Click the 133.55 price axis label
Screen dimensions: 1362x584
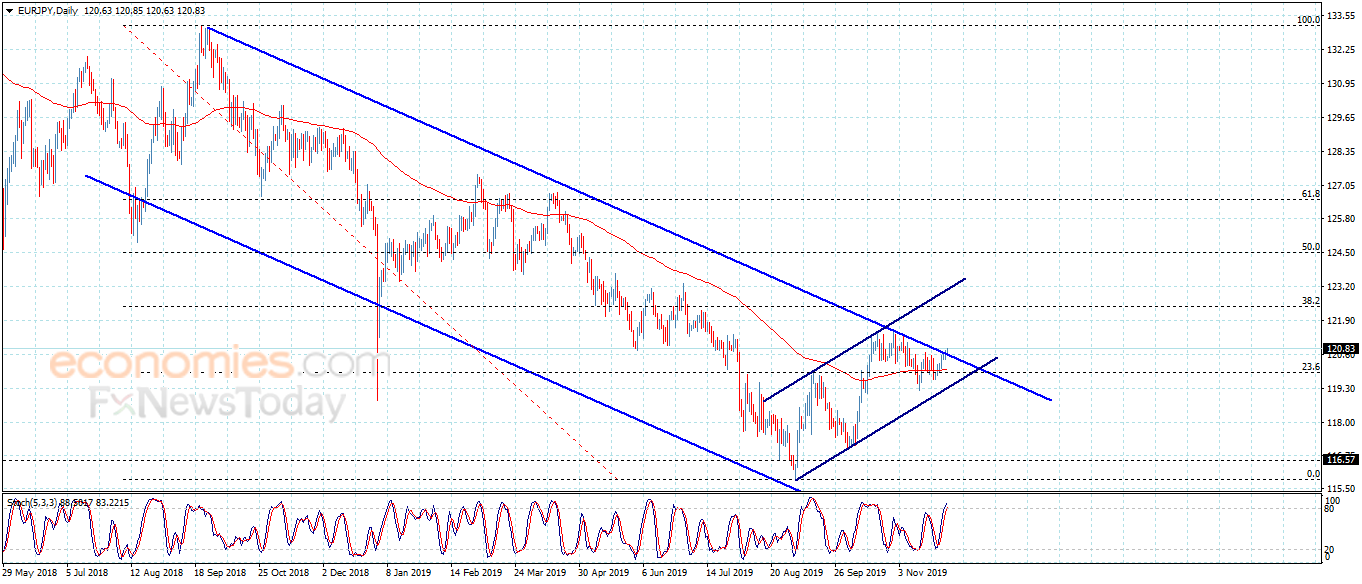pyautogui.click(x=1341, y=17)
